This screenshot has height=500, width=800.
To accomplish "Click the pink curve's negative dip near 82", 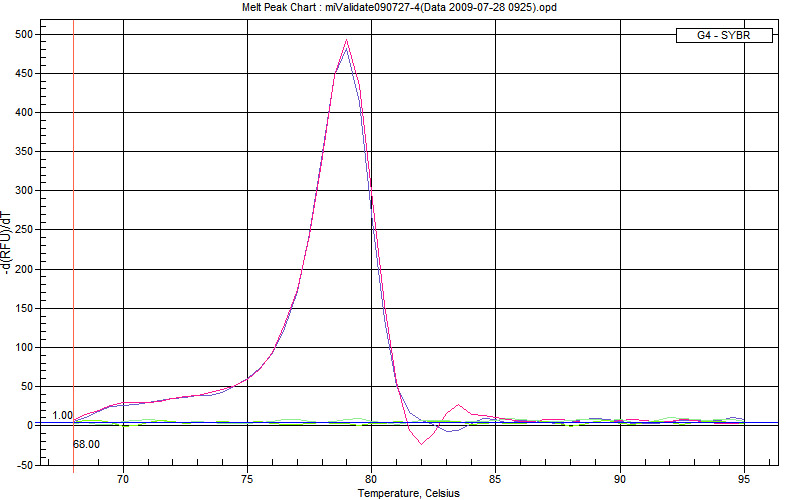I will pos(421,443).
